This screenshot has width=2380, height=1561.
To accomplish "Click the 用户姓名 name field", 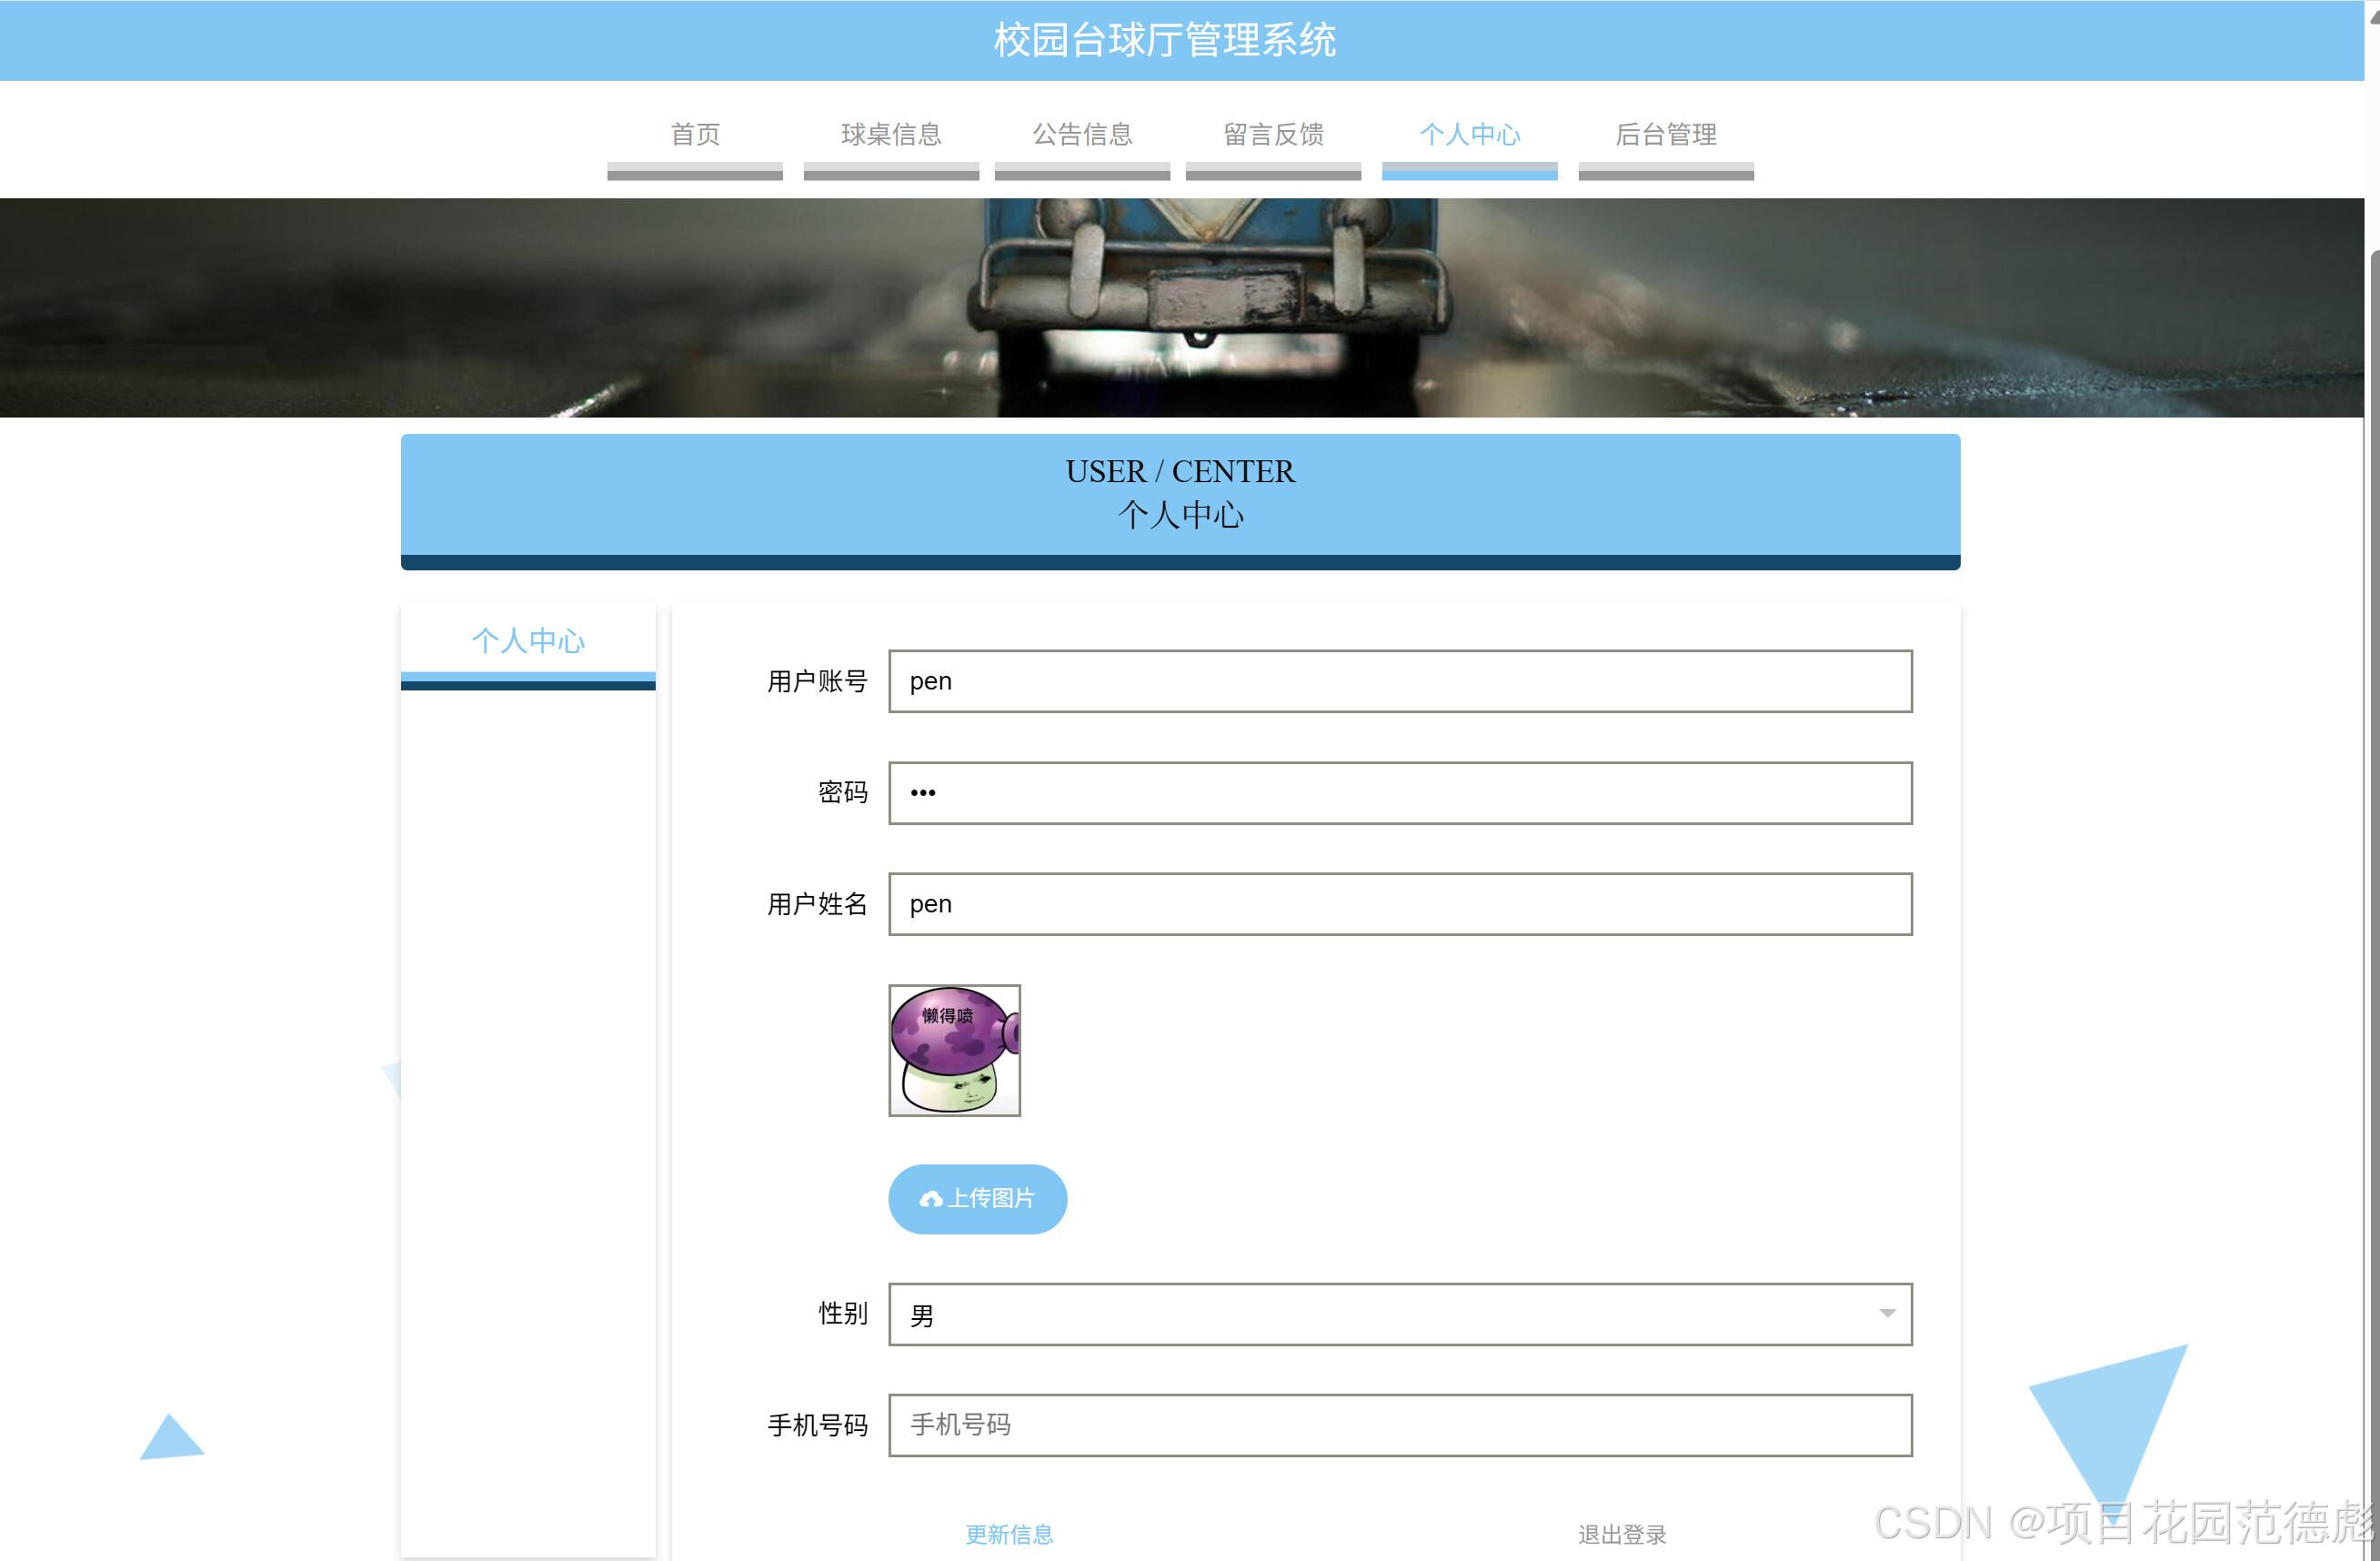I will point(1399,904).
